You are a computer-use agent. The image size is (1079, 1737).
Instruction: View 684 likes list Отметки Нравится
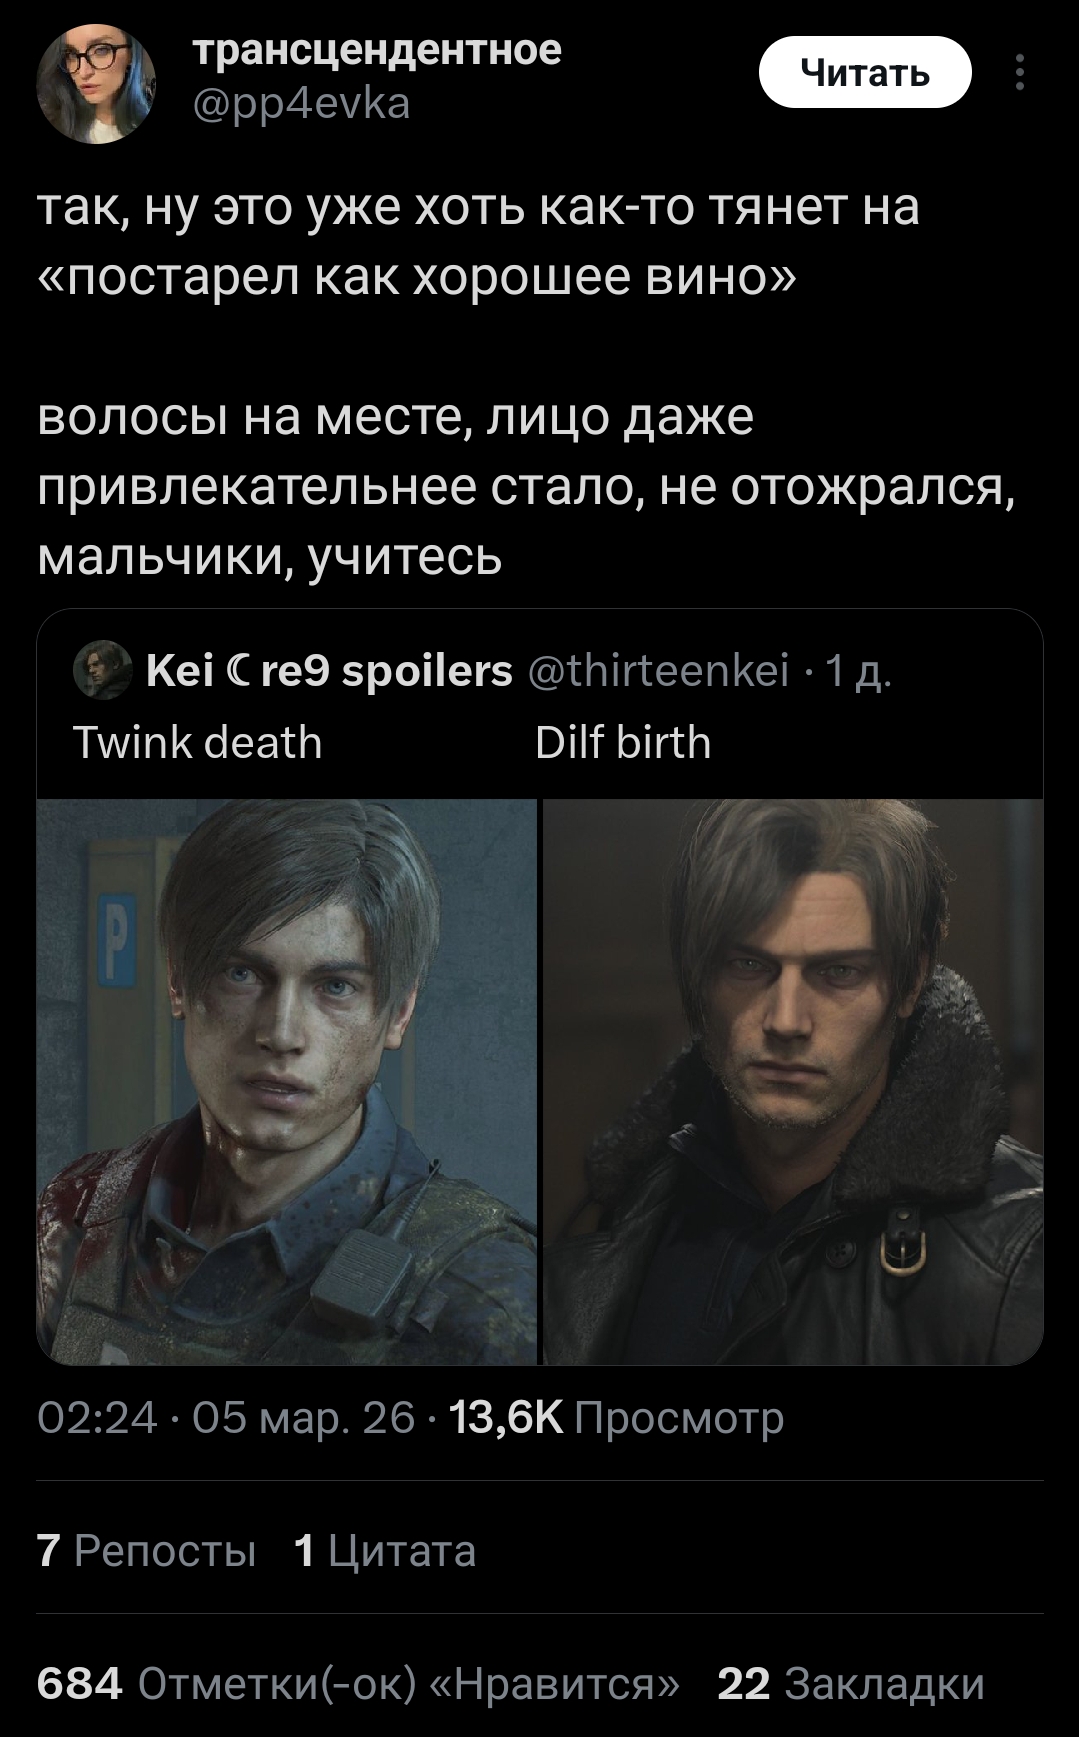click(x=358, y=1684)
